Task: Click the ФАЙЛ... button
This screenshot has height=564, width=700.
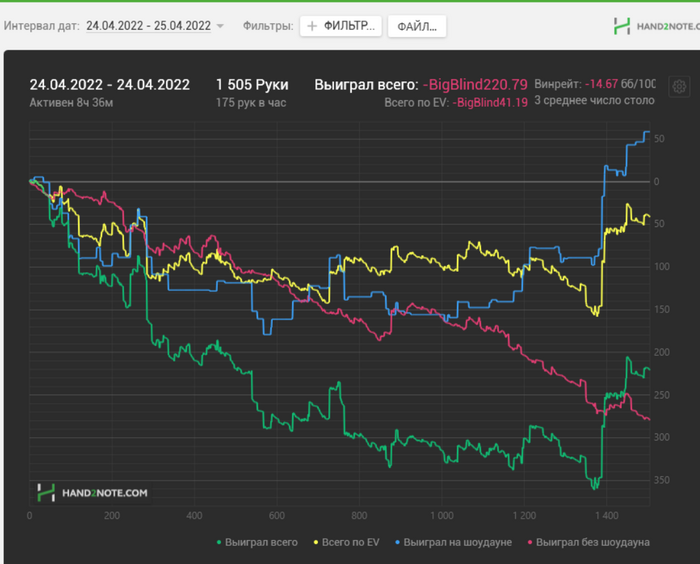Action: click(417, 27)
